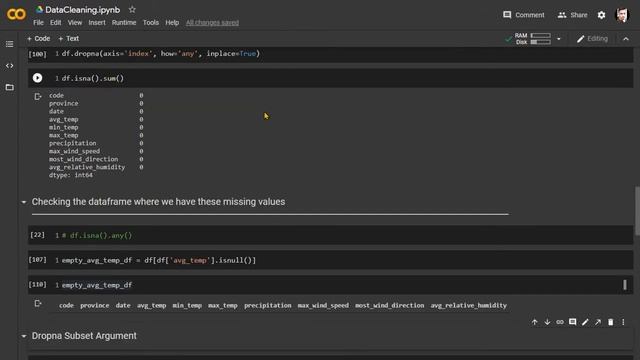The height and width of the screenshot is (360, 640).
Task: Open the Tools menu
Action: 151,22
